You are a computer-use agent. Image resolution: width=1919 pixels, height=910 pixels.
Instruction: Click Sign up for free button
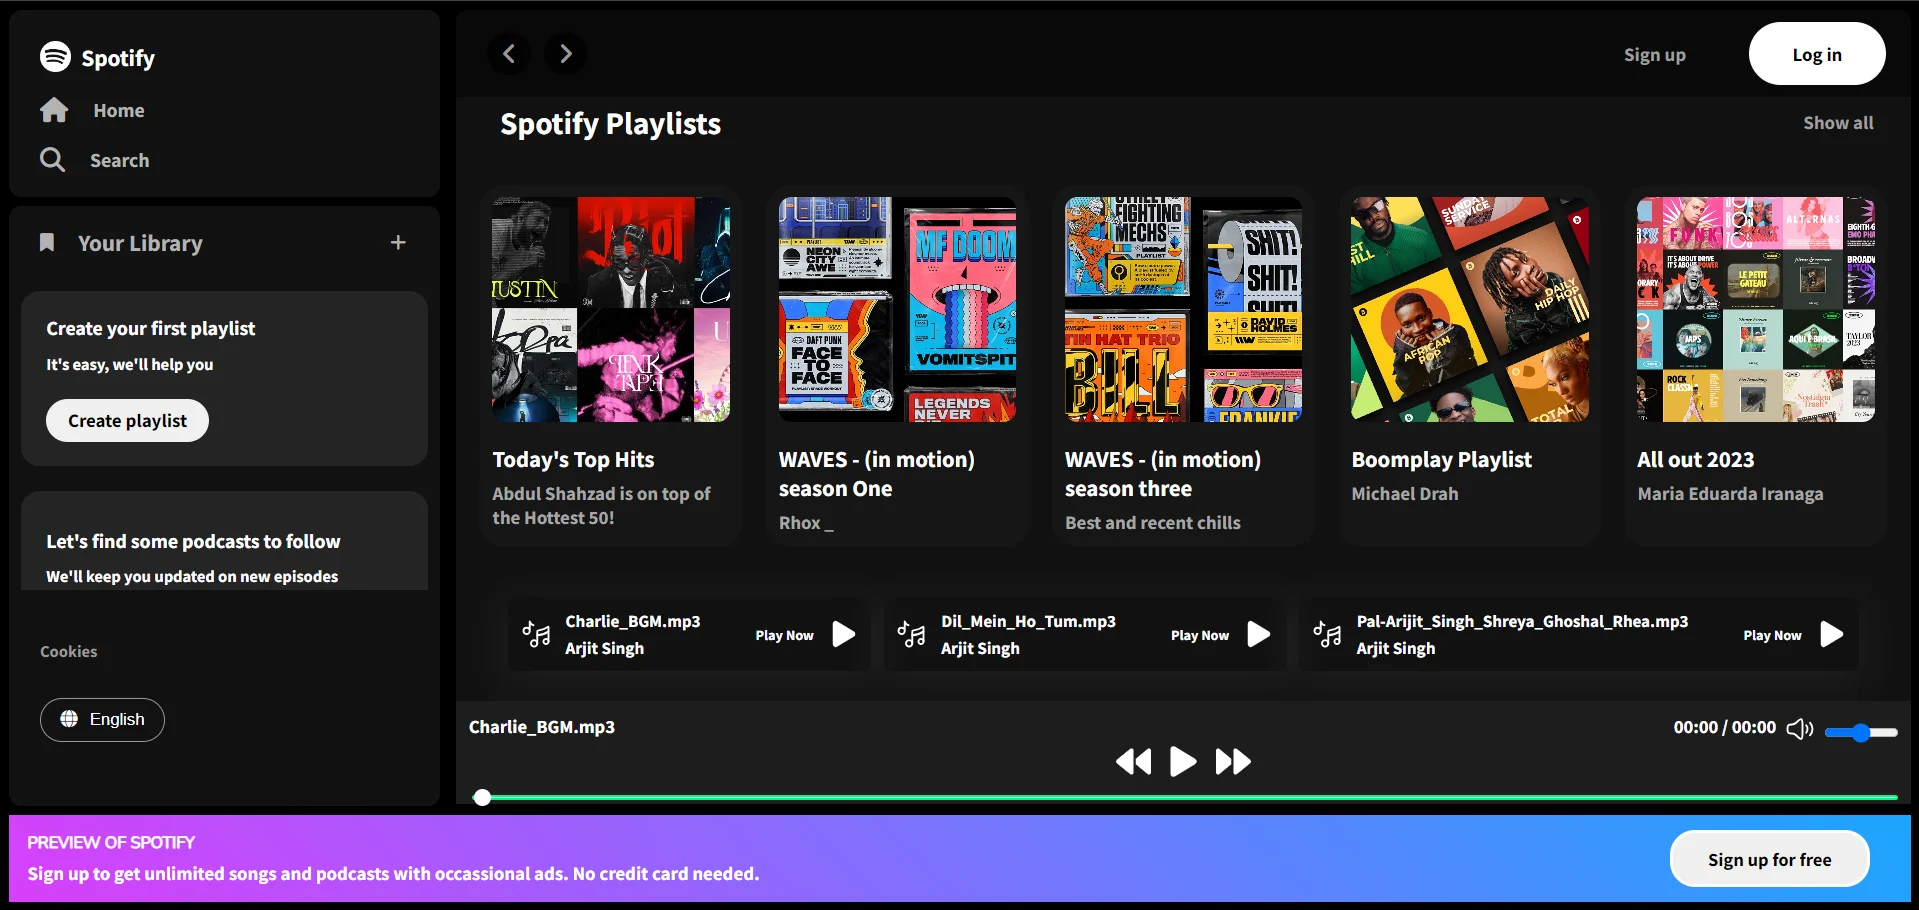point(1769,859)
